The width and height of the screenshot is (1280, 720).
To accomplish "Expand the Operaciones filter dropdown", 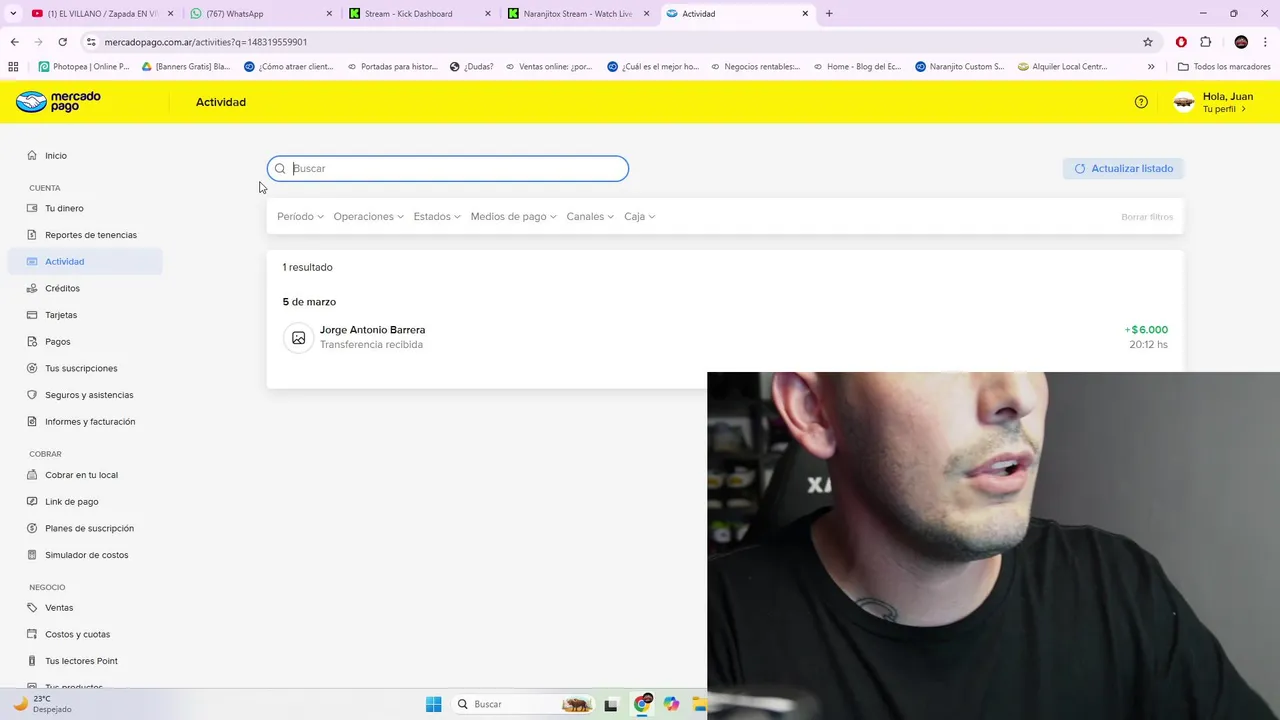I will tap(368, 216).
